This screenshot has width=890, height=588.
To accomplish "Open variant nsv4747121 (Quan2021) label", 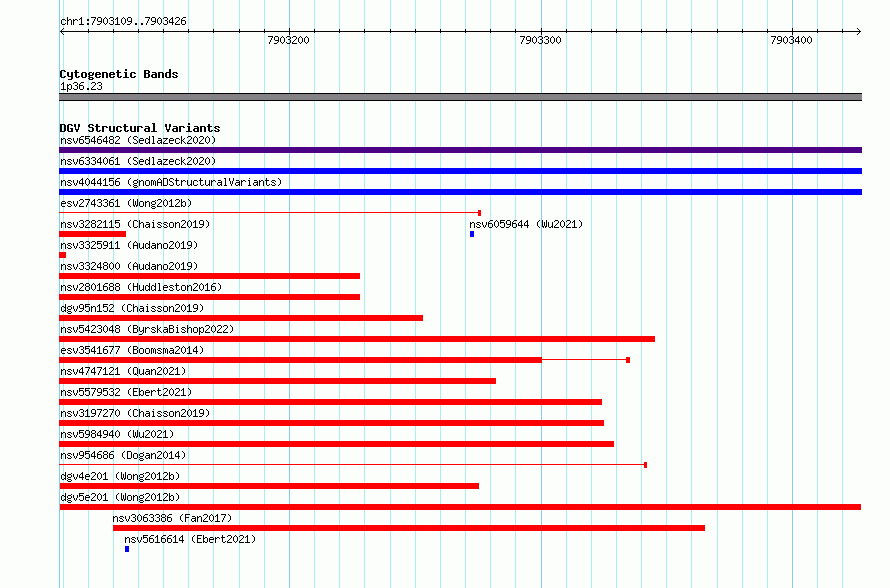I will pyautogui.click(x=123, y=371).
